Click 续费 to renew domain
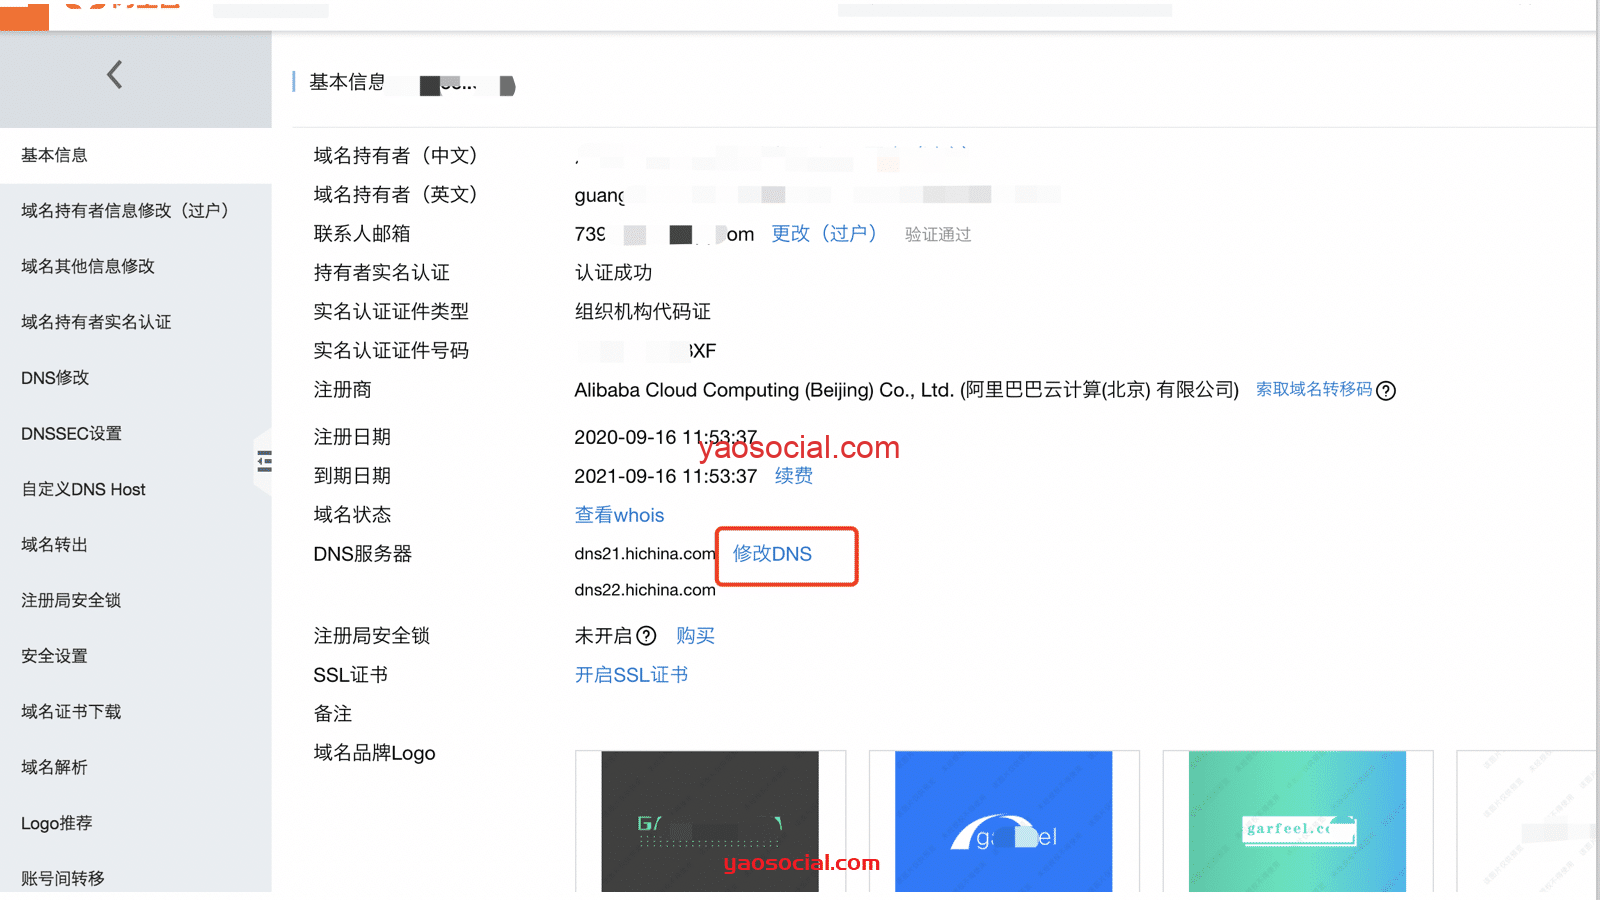Viewport: 1600px width, 900px height. click(x=793, y=476)
